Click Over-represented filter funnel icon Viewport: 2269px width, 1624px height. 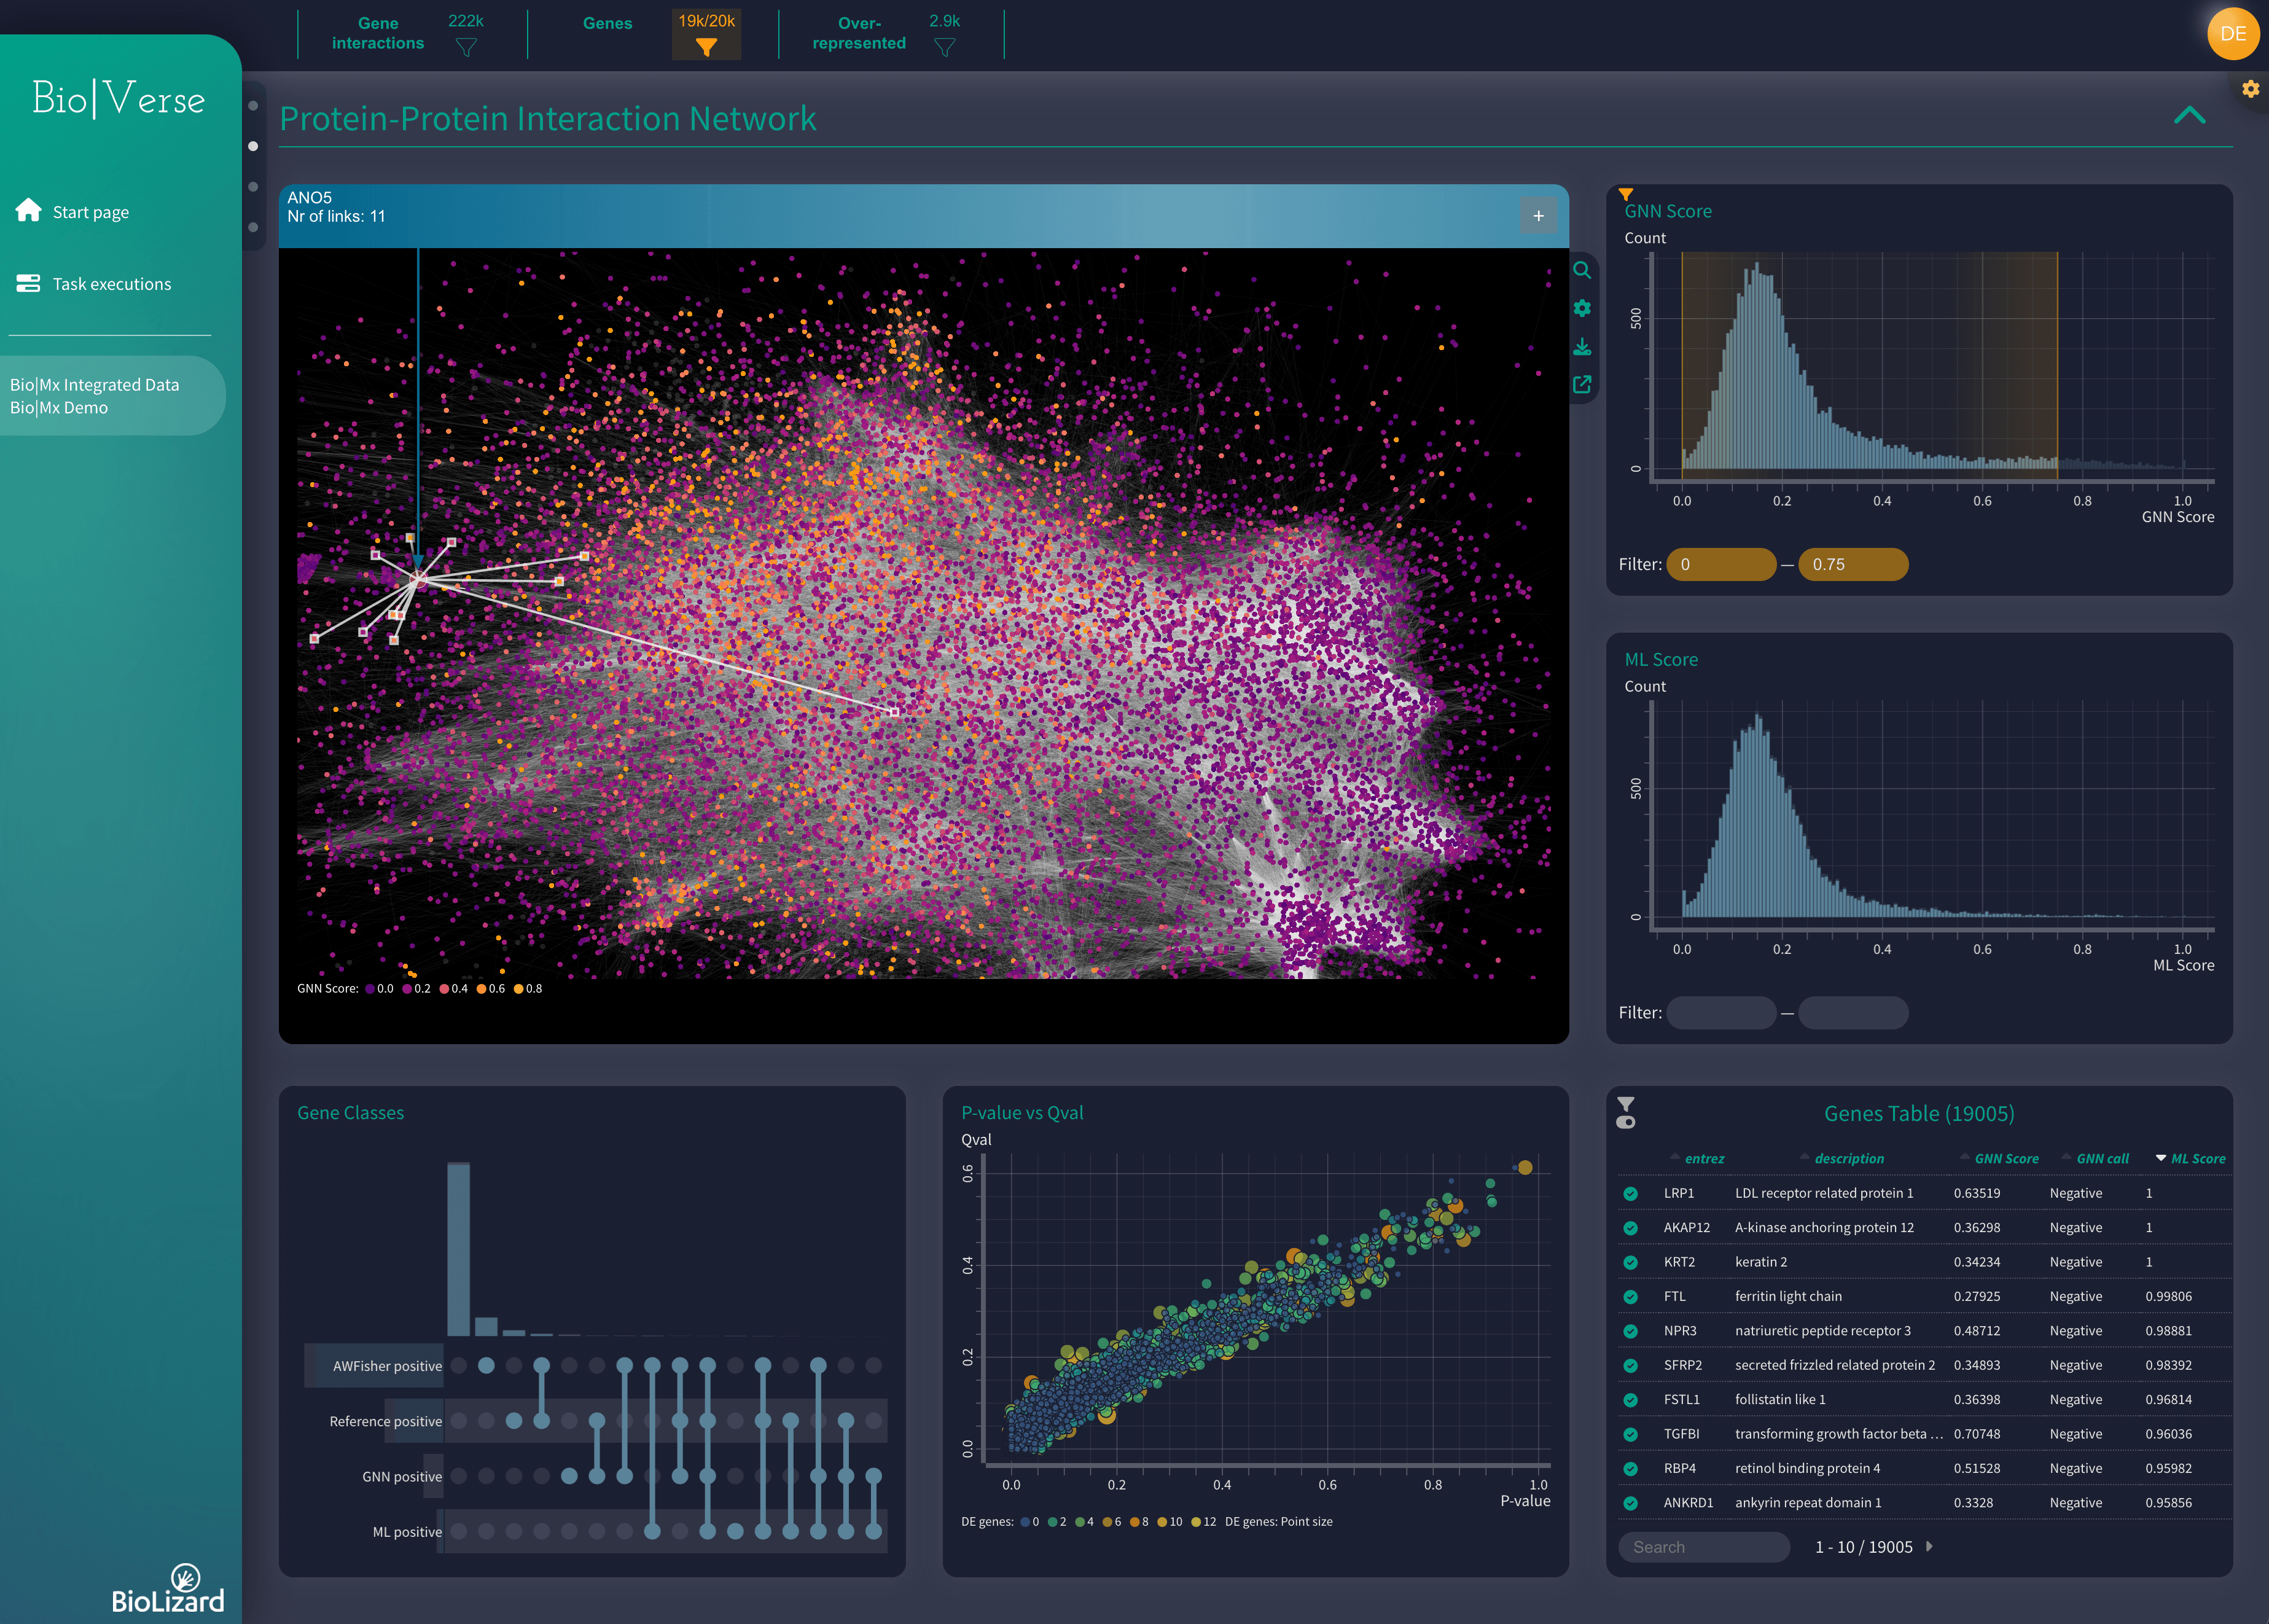click(944, 47)
